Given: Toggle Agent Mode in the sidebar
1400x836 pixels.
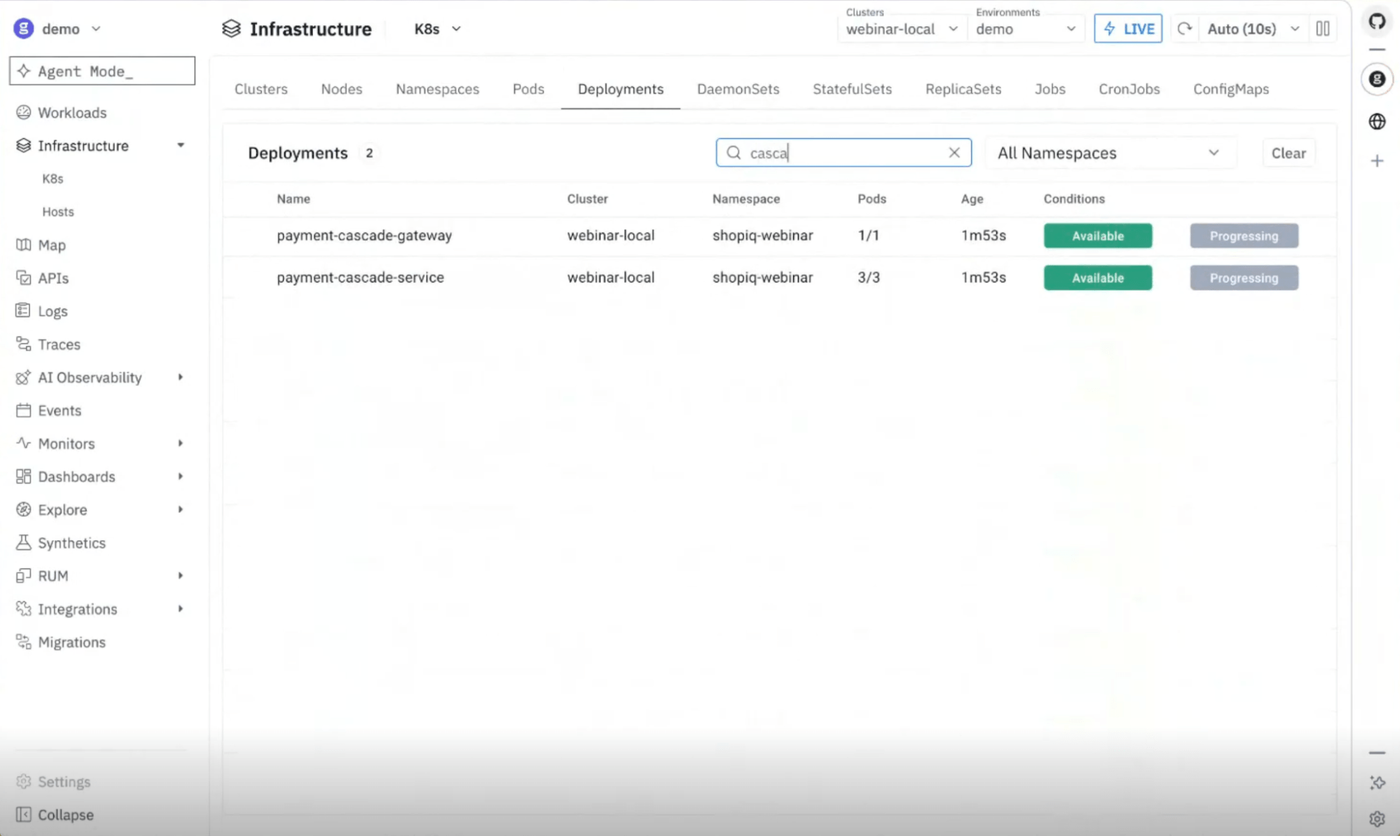Looking at the screenshot, I should point(102,71).
